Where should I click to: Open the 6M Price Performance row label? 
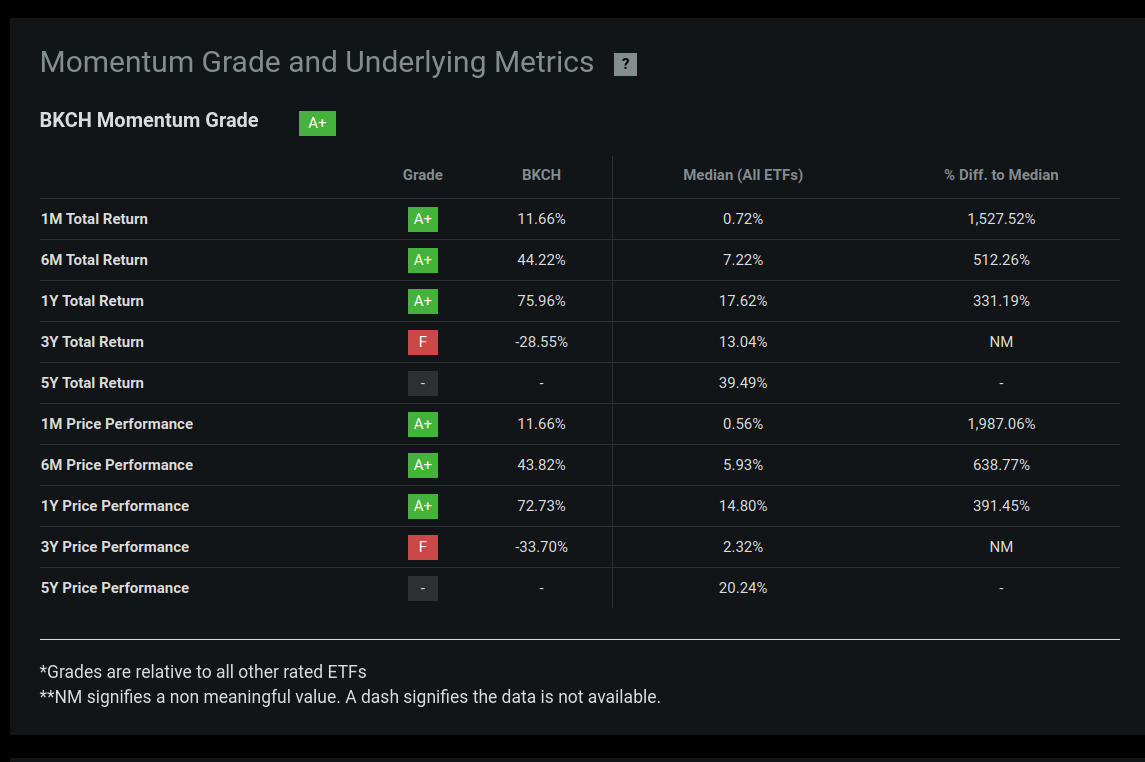117,465
